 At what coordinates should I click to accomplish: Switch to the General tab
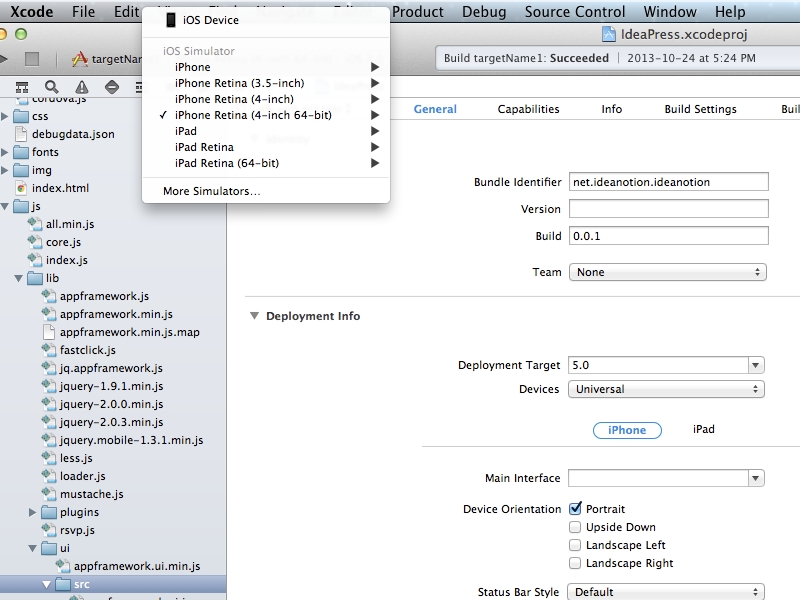435,109
